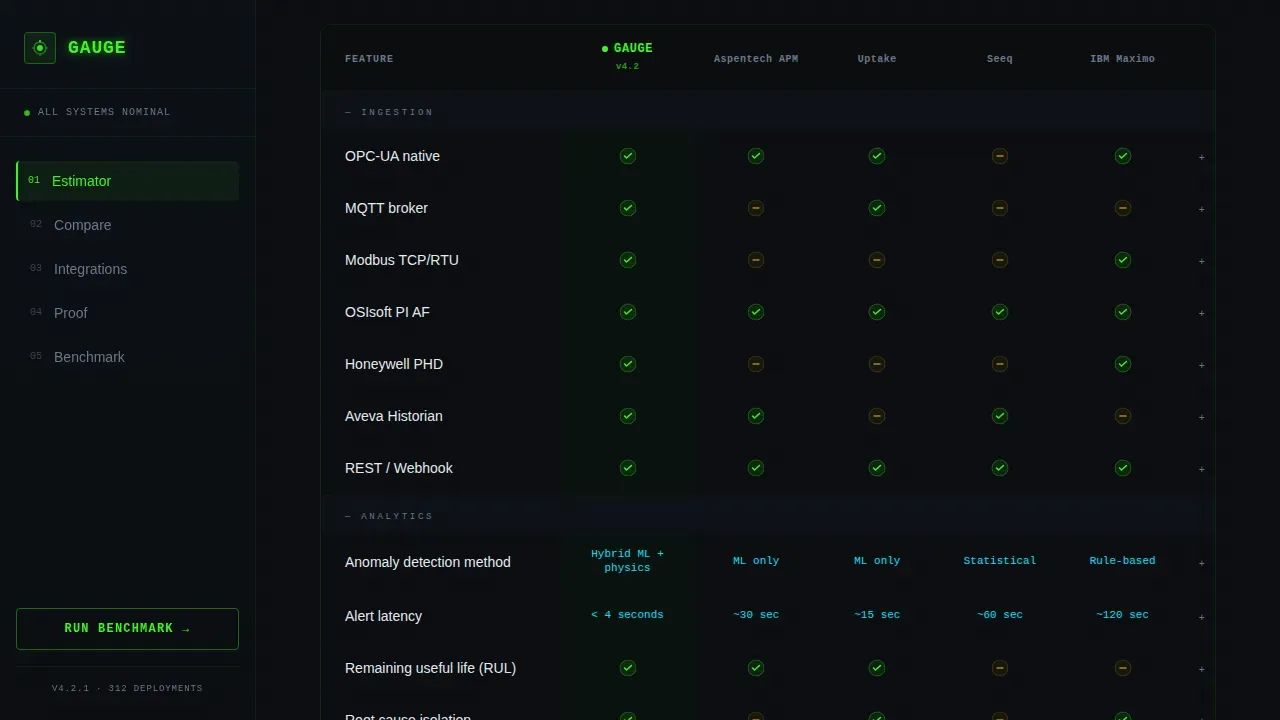
Task: Go to the Compare section
Action: pyautogui.click(x=128, y=225)
